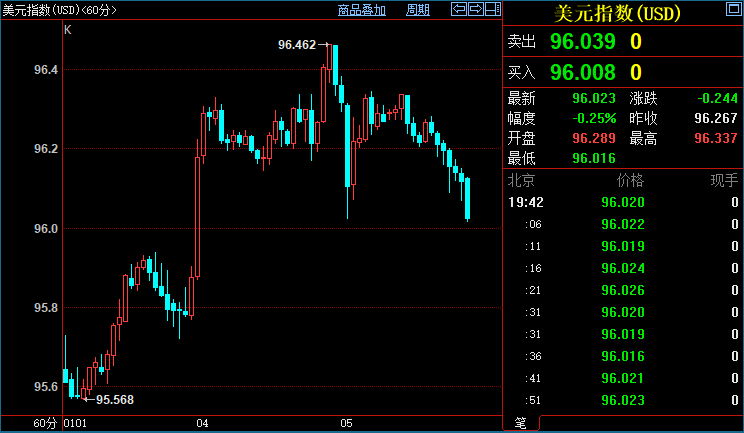Click the 最高 value 96.337
Screen dimensions: 744x433
coord(716,138)
